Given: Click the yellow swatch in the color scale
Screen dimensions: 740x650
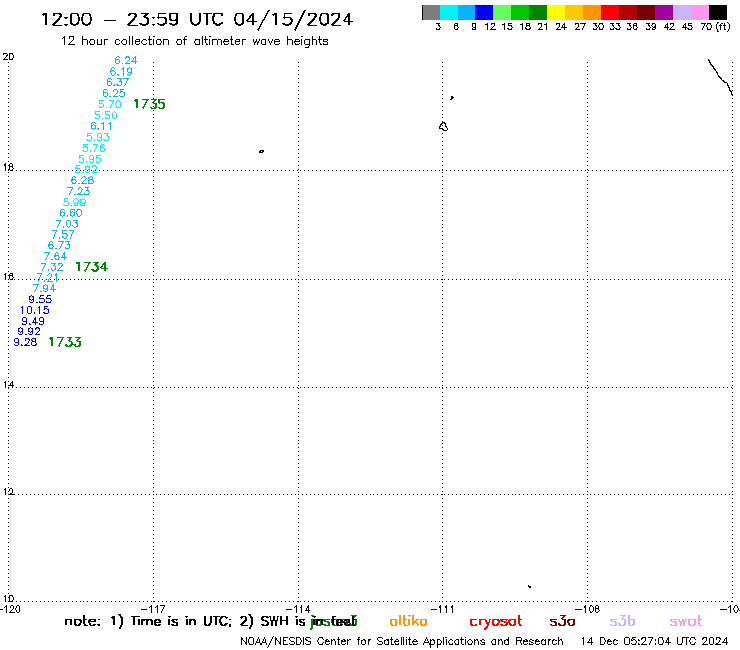Looking at the screenshot, I should pos(556,12).
